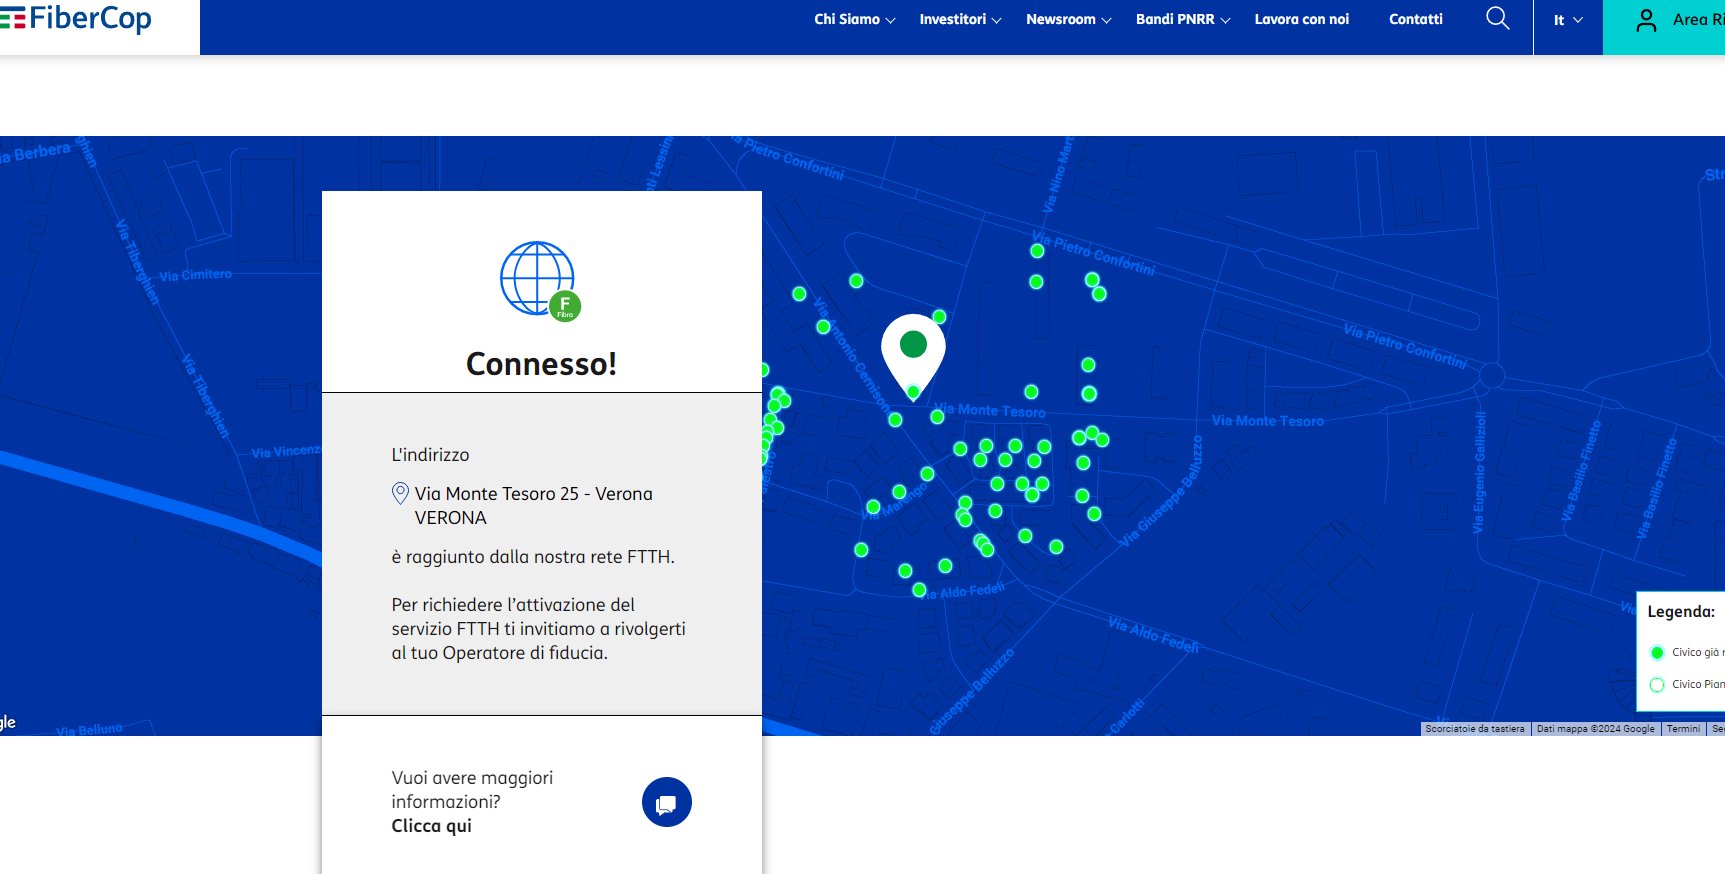This screenshot has width=1725, height=874.
Task: Click the location pin beside Via Monte Tesoro 25
Action: click(x=400, y=493)
